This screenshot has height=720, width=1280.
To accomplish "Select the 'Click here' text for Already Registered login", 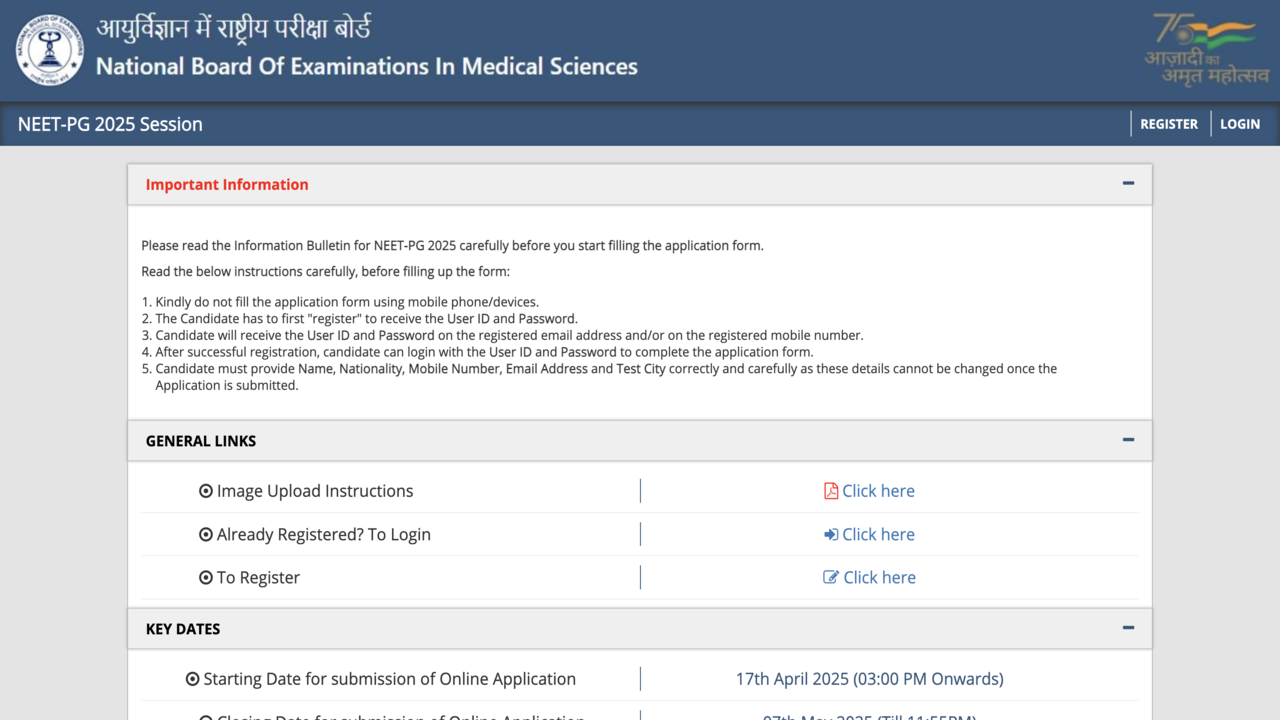I will point(878,535).
